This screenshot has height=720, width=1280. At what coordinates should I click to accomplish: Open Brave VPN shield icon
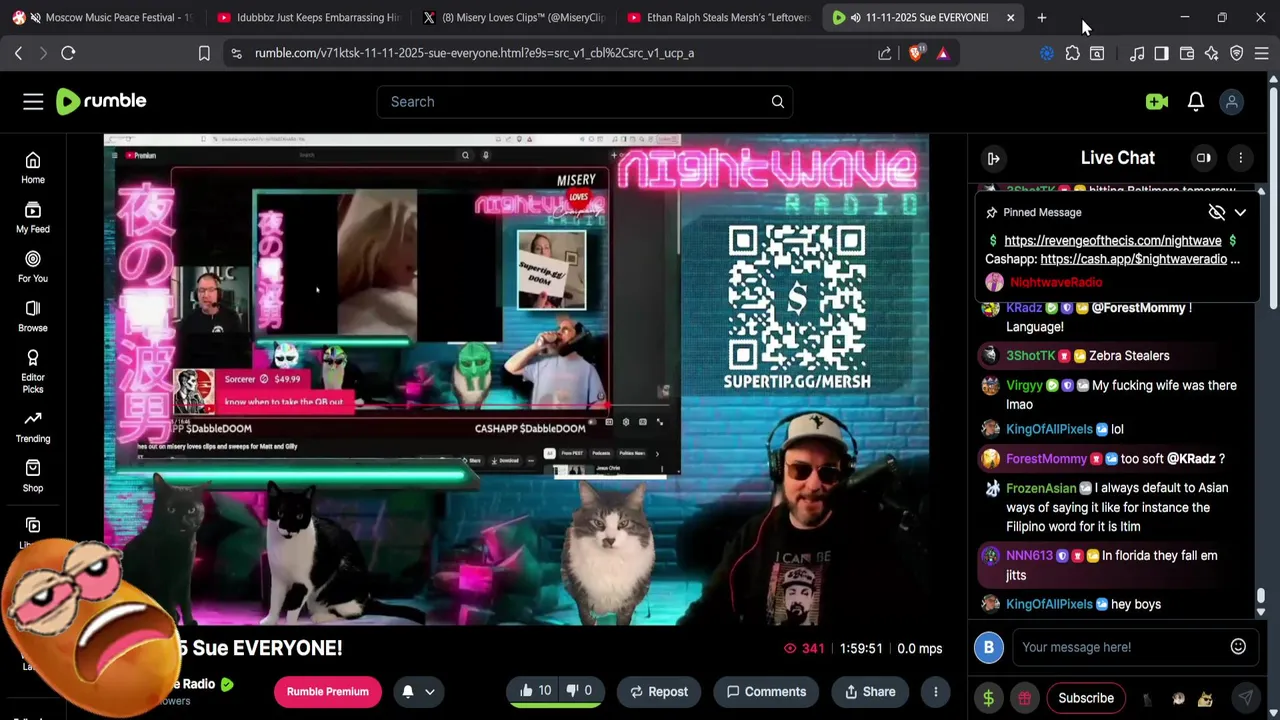(1236, 53)
